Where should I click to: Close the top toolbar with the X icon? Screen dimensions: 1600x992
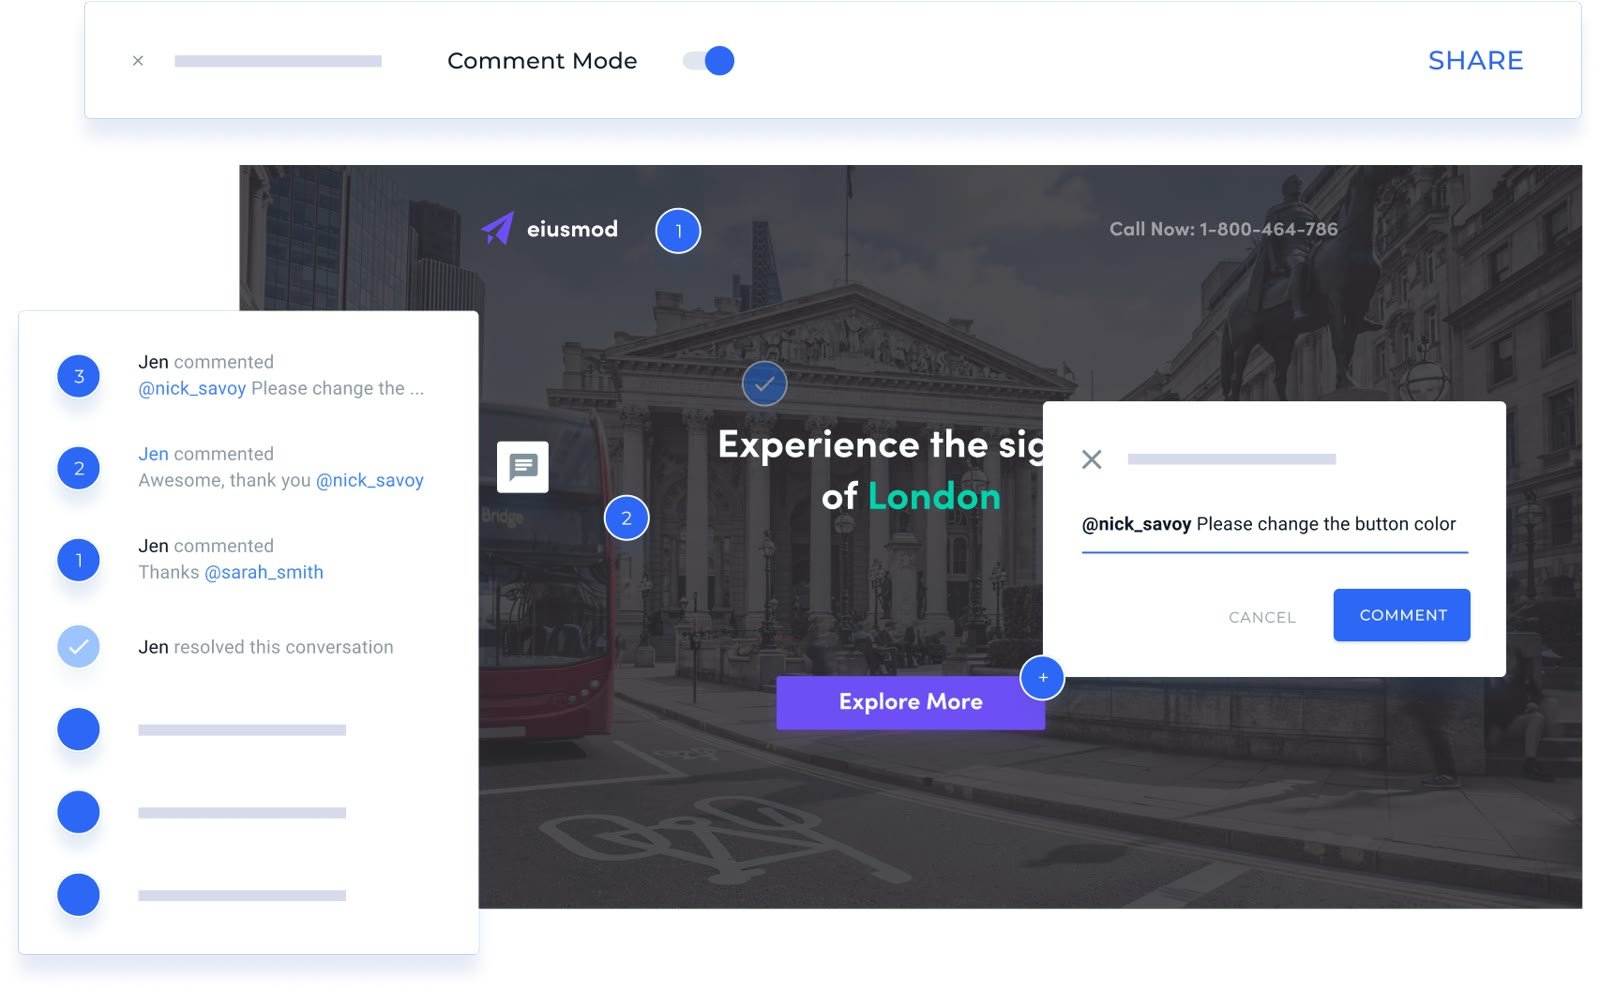click(x=138, y=61)
